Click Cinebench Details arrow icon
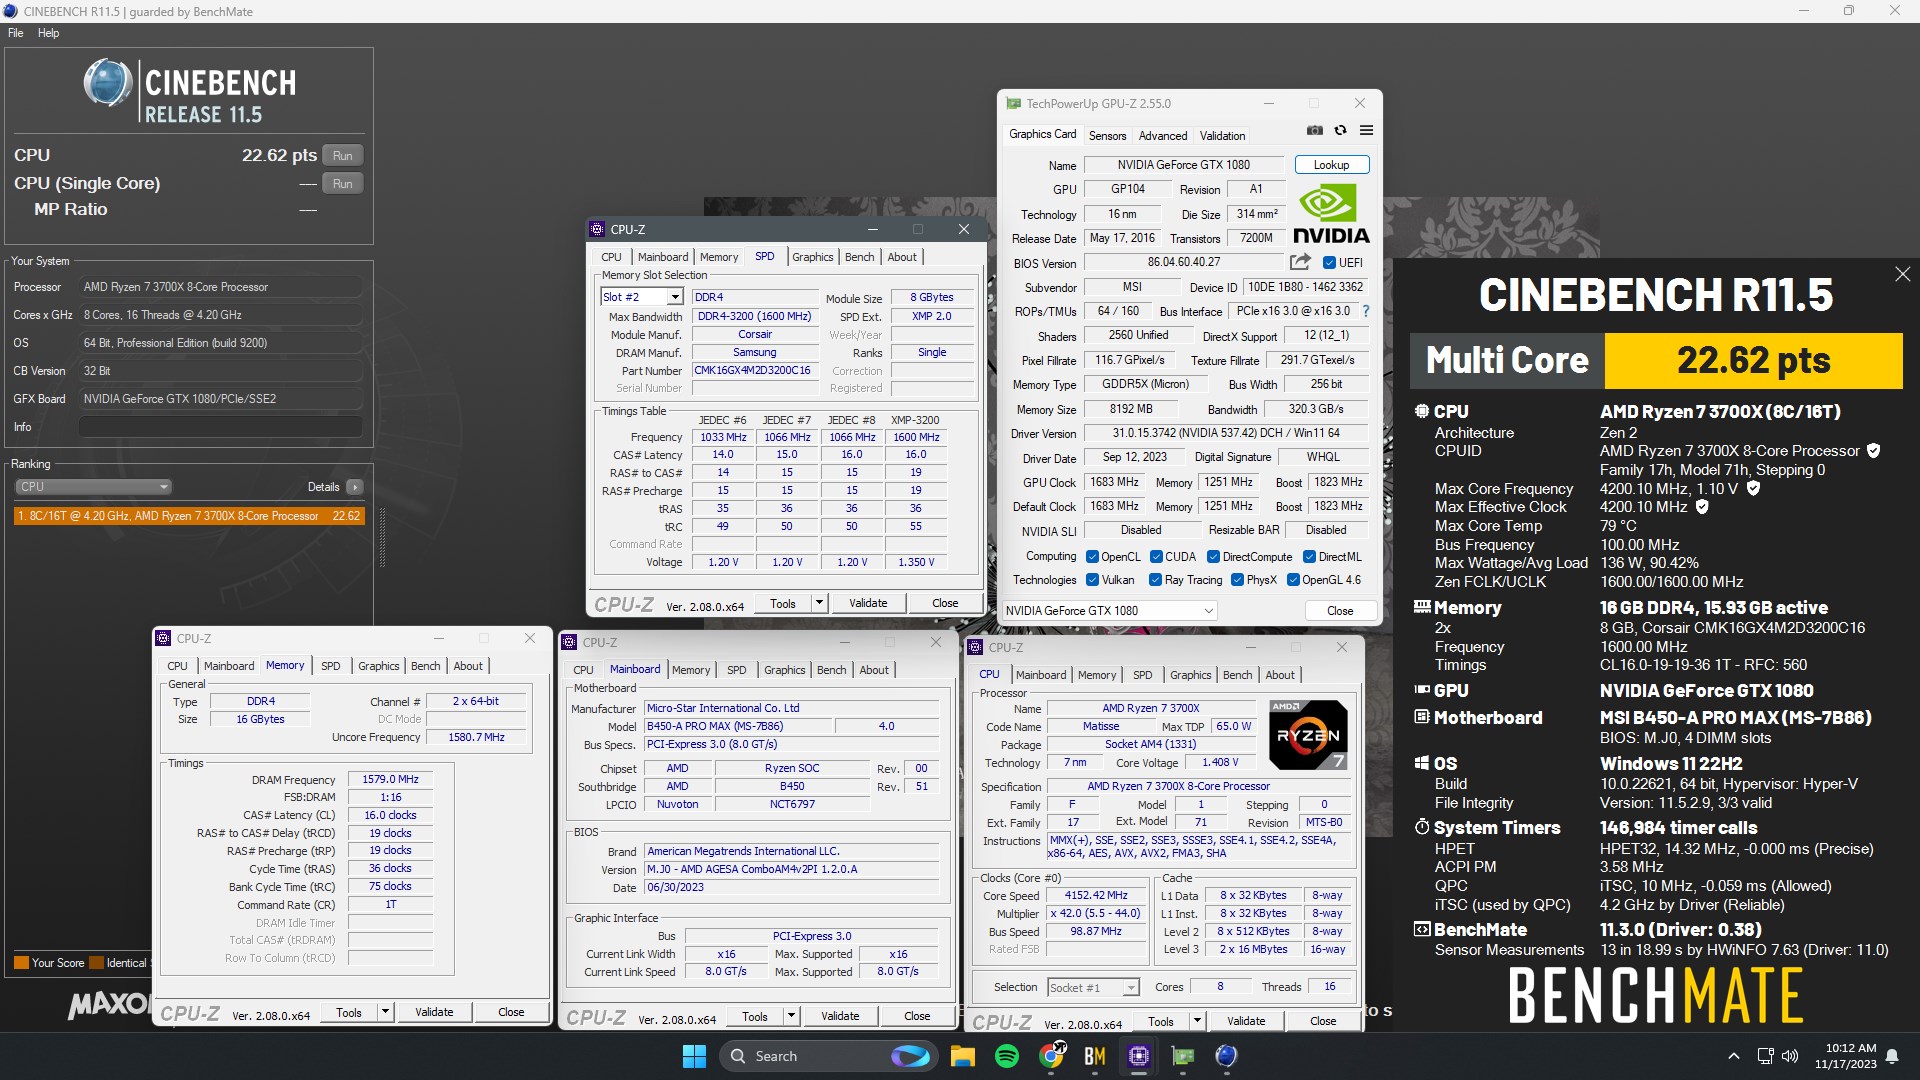 [355, 487]
